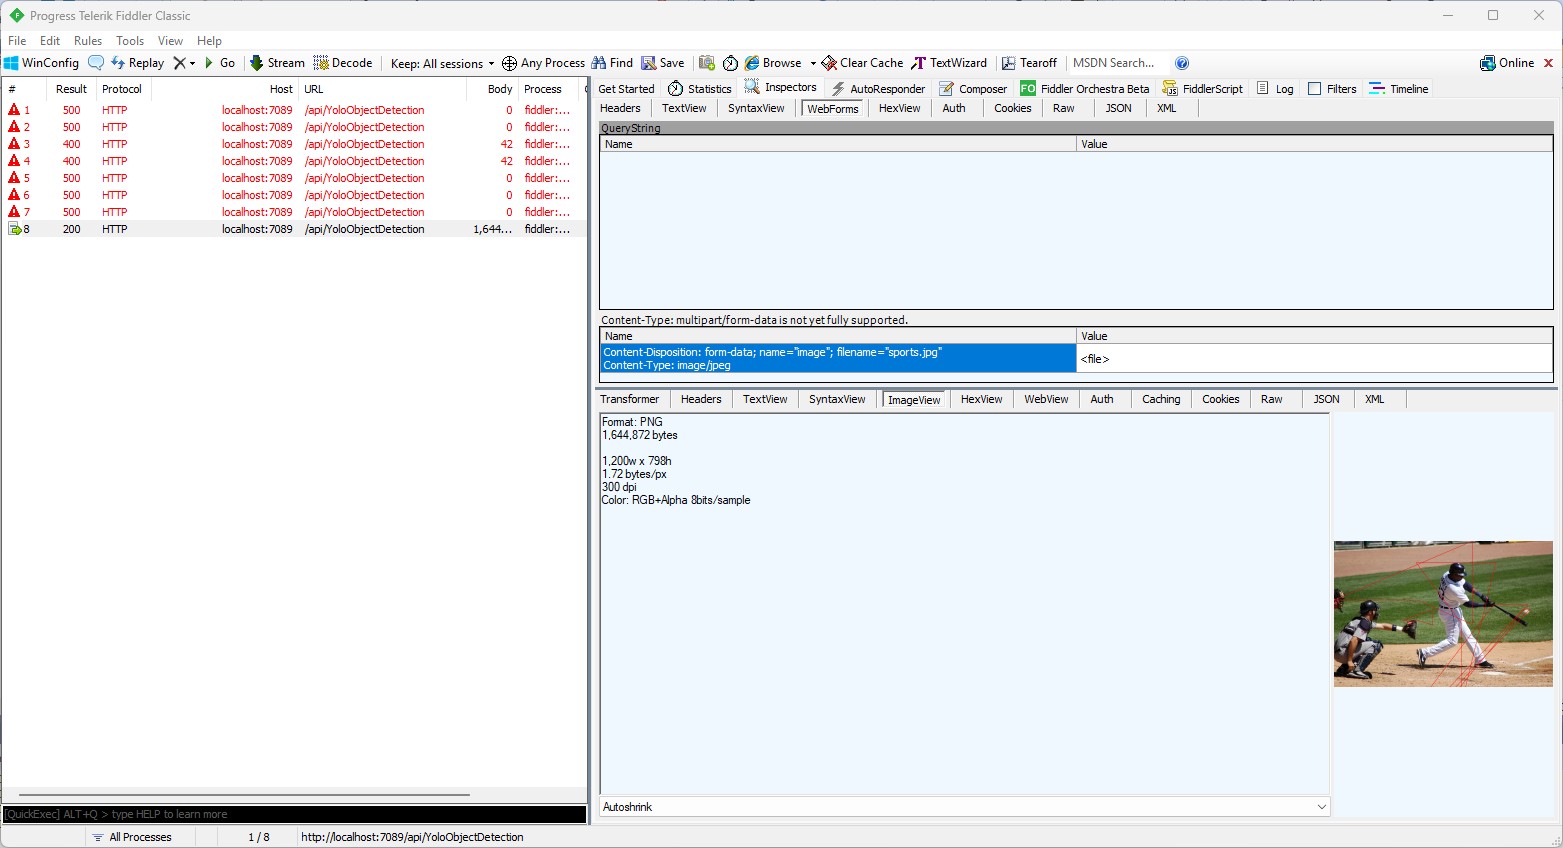The image size is (1563, 848).
Task: Click the camera screenshot icon
Action: tap(707, 63)
